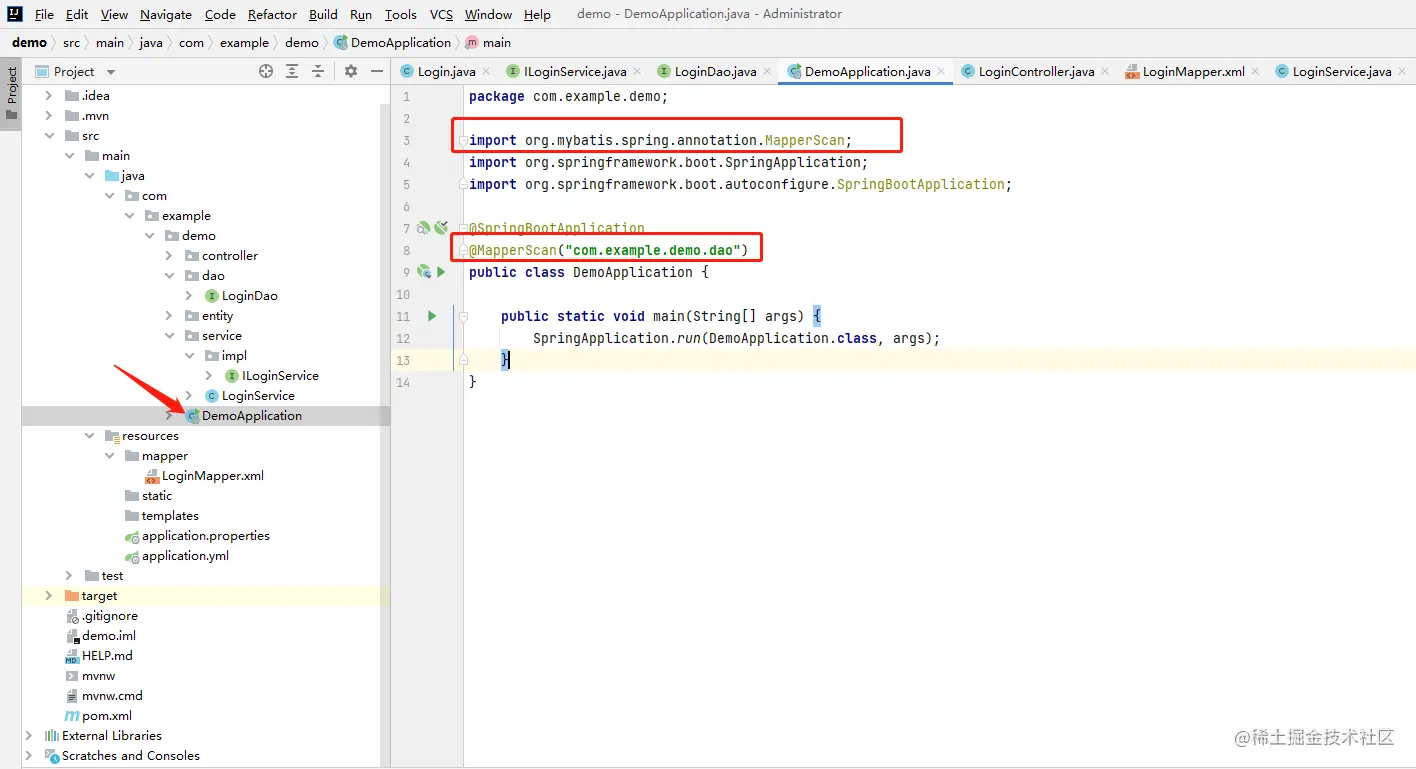The image size is (1416, 769).
Task: Click the MapperScan annotation on line 8
Action: (513, 250)
